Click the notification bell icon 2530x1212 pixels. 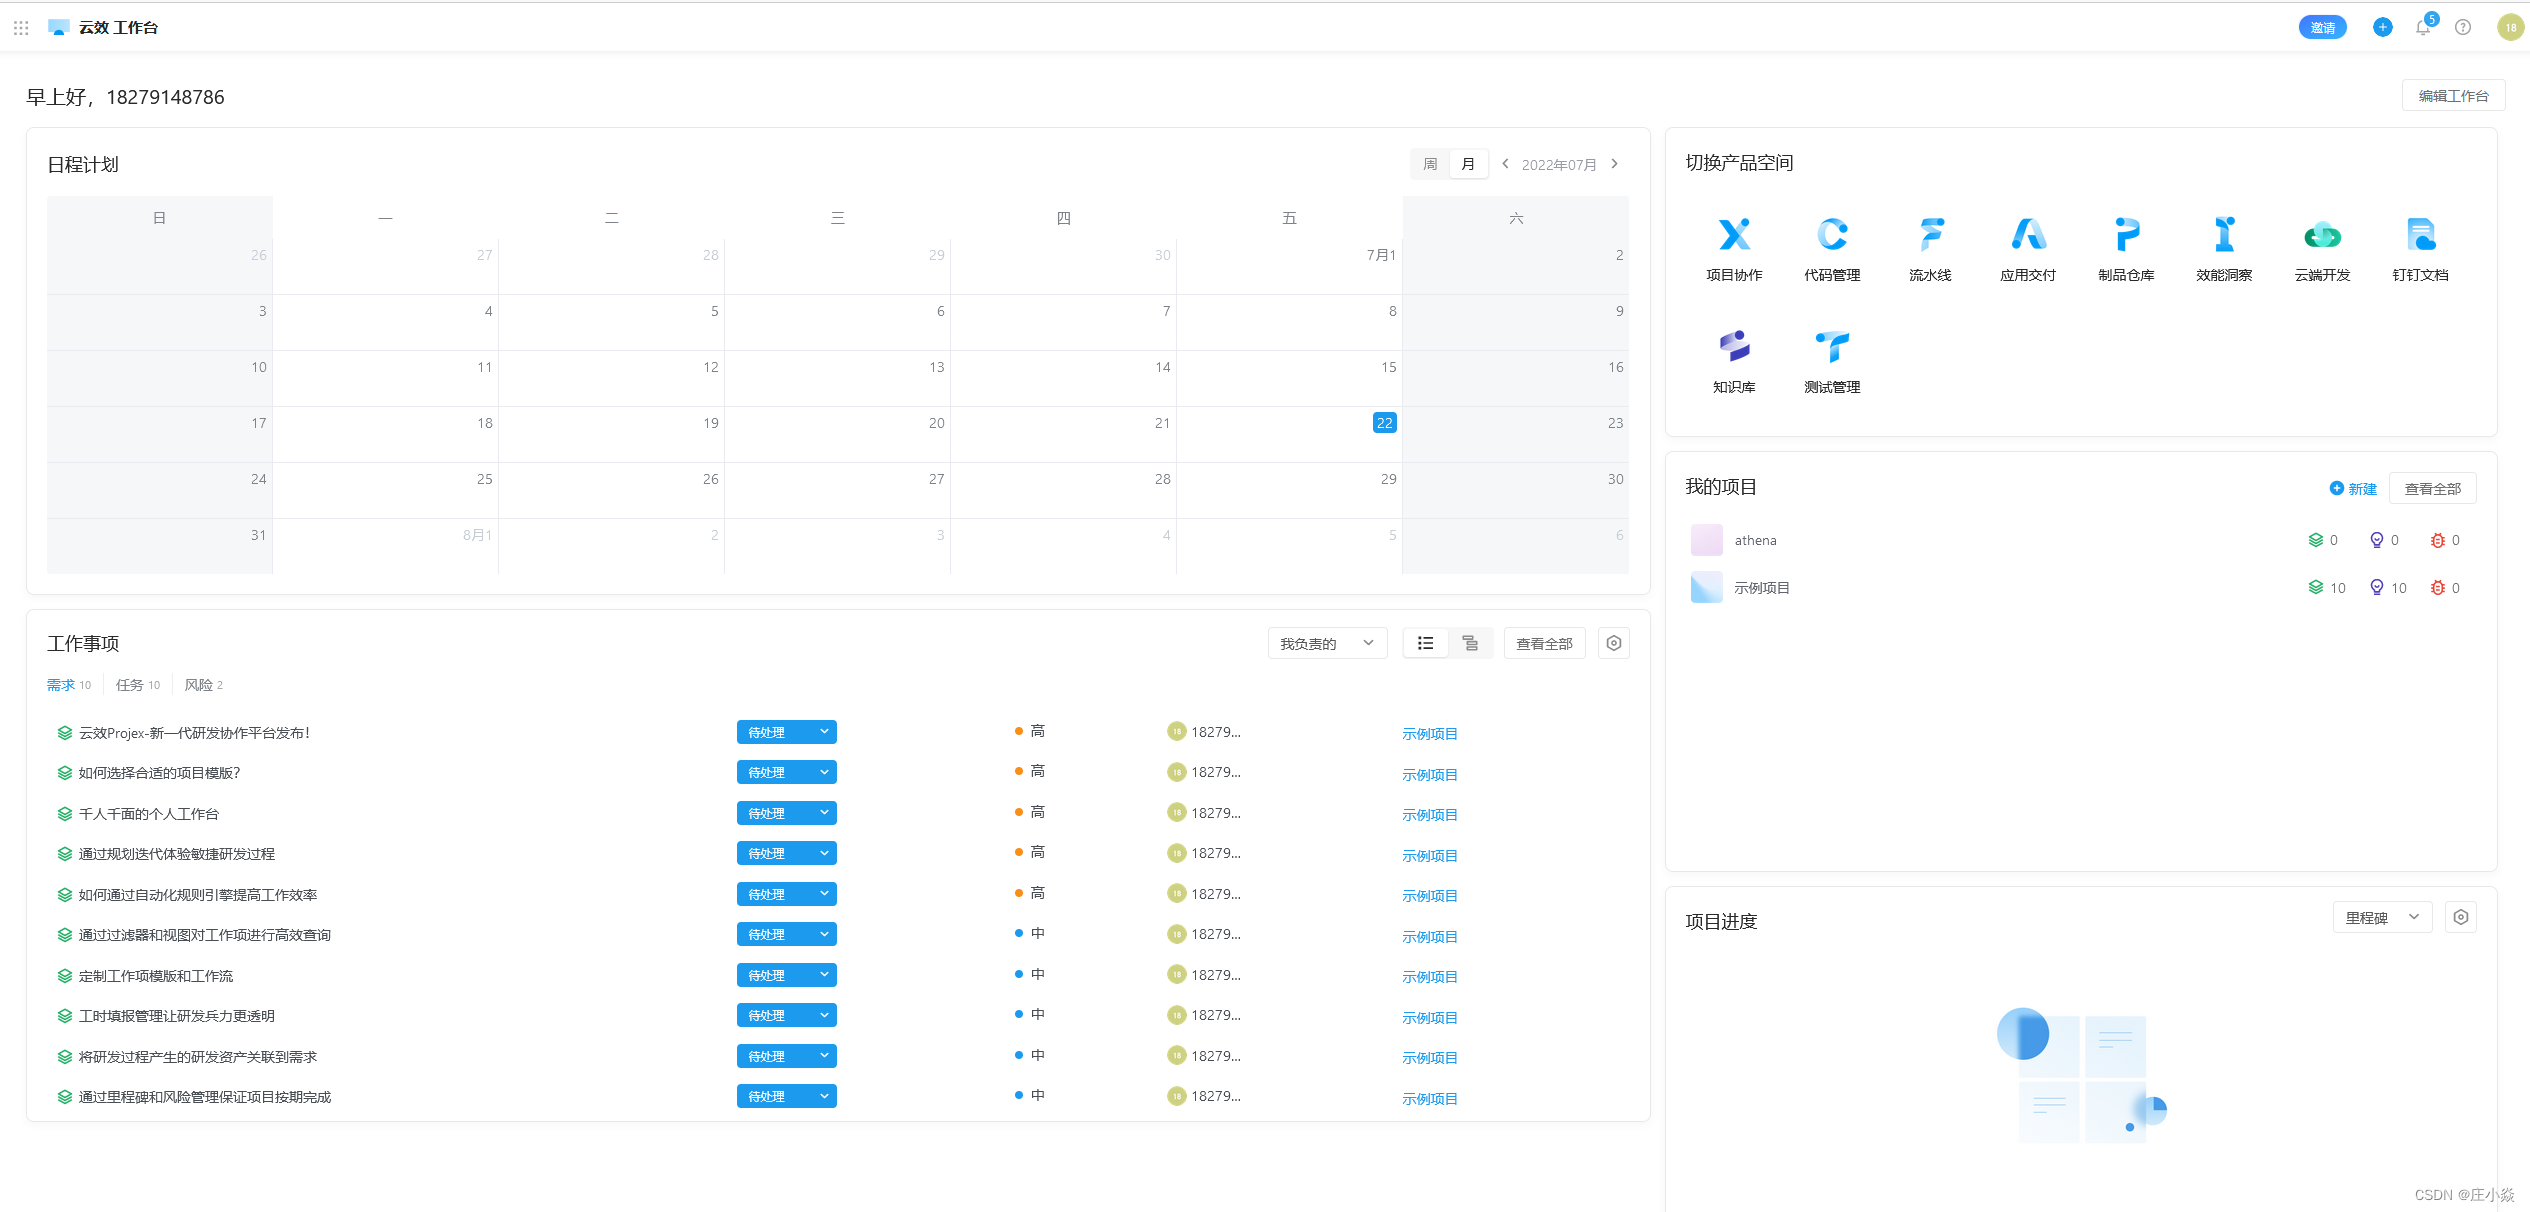(x=2422, y=28)
